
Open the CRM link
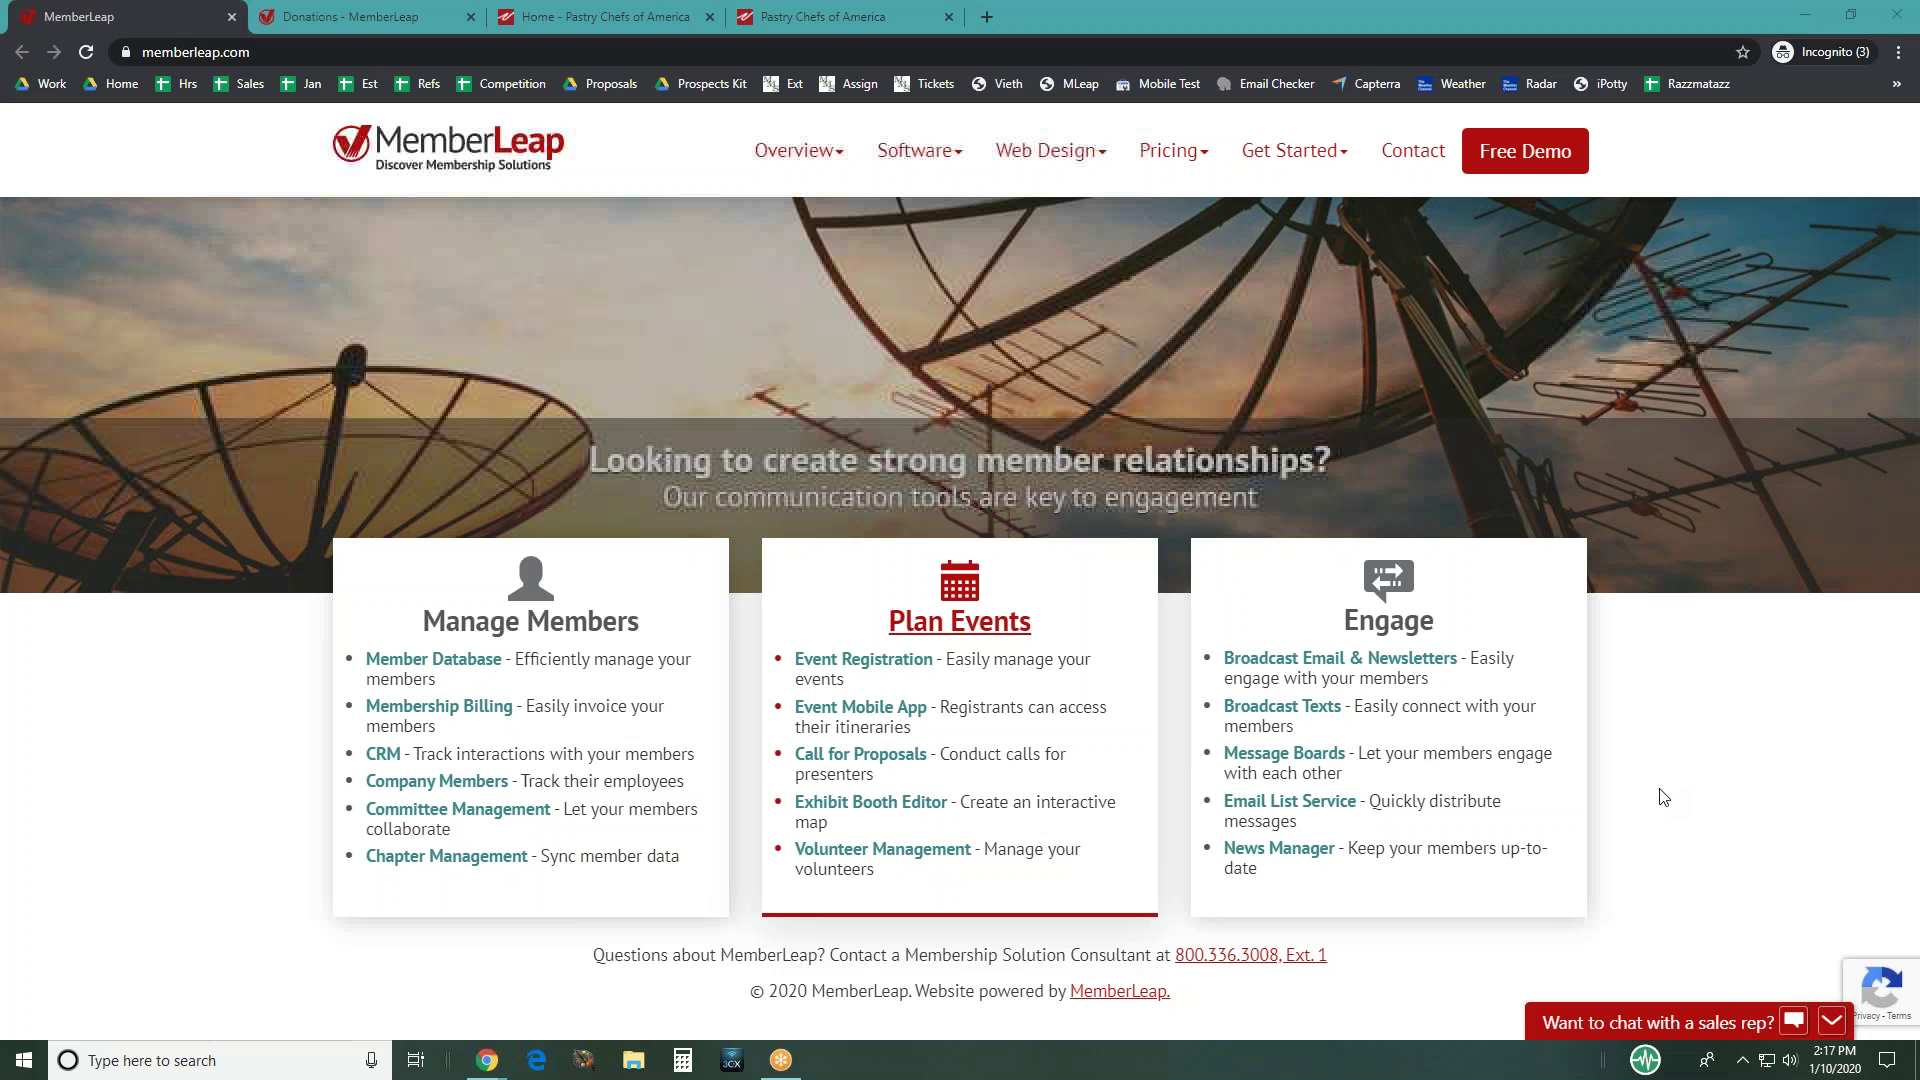click(383, 754)
